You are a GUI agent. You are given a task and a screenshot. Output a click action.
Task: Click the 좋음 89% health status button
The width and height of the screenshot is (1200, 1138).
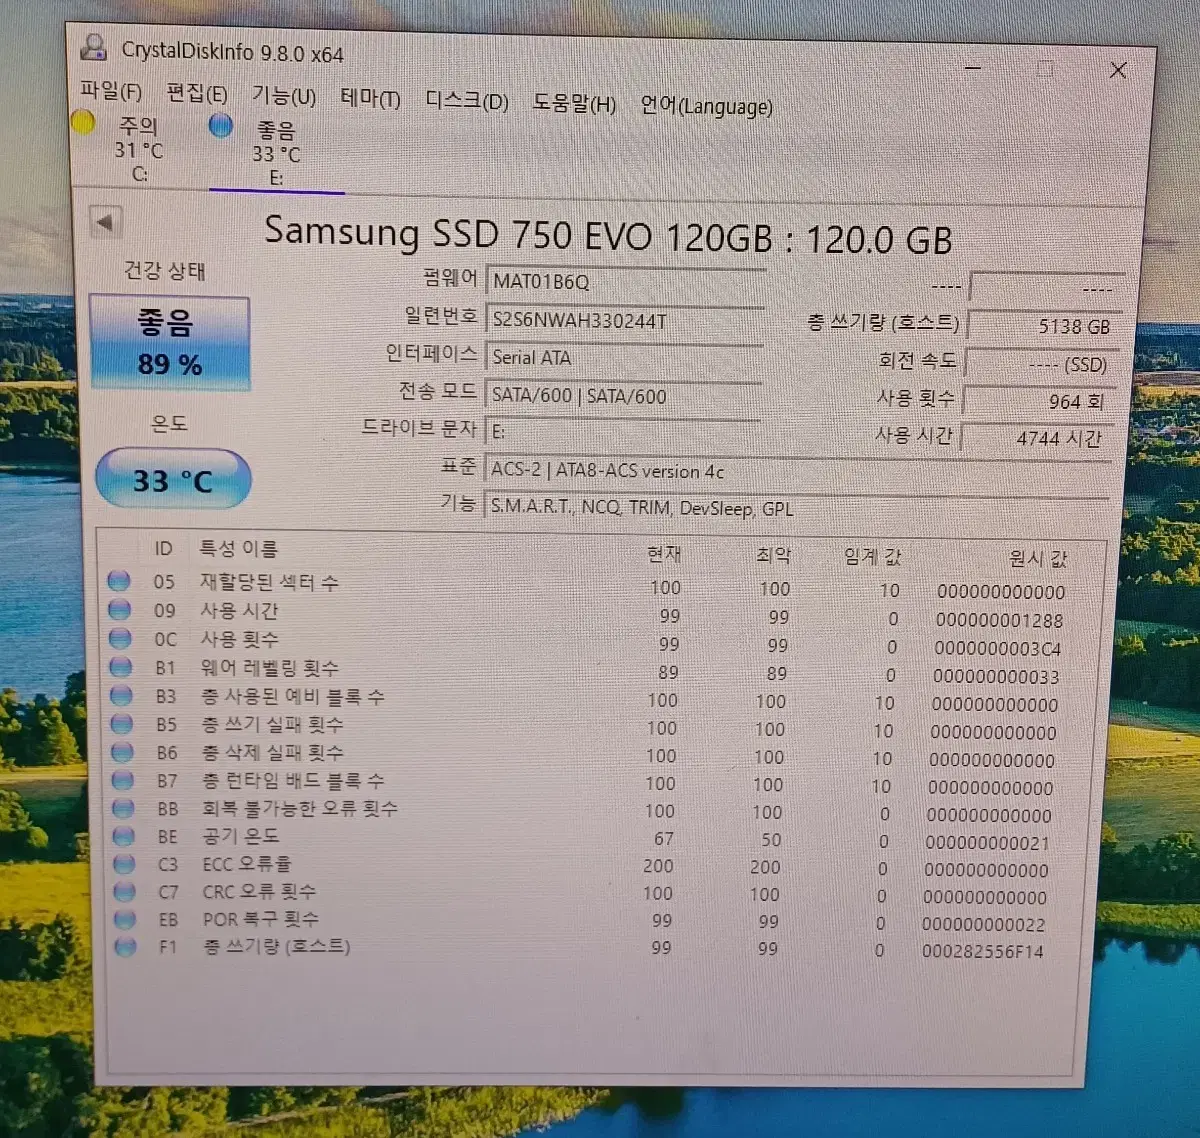pos(169,343)
